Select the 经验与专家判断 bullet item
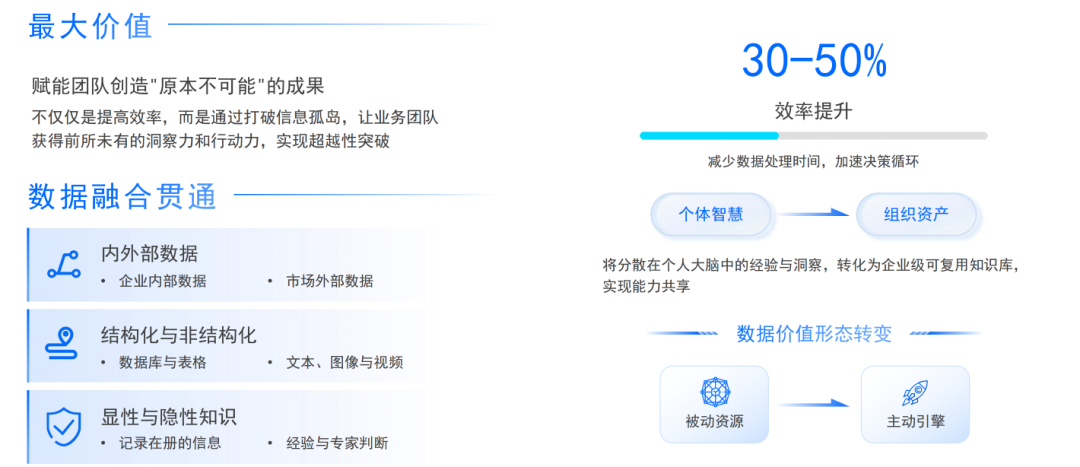Image resolution: width=1080 pixels, height=467 pixels. click(x=337, y=443)
